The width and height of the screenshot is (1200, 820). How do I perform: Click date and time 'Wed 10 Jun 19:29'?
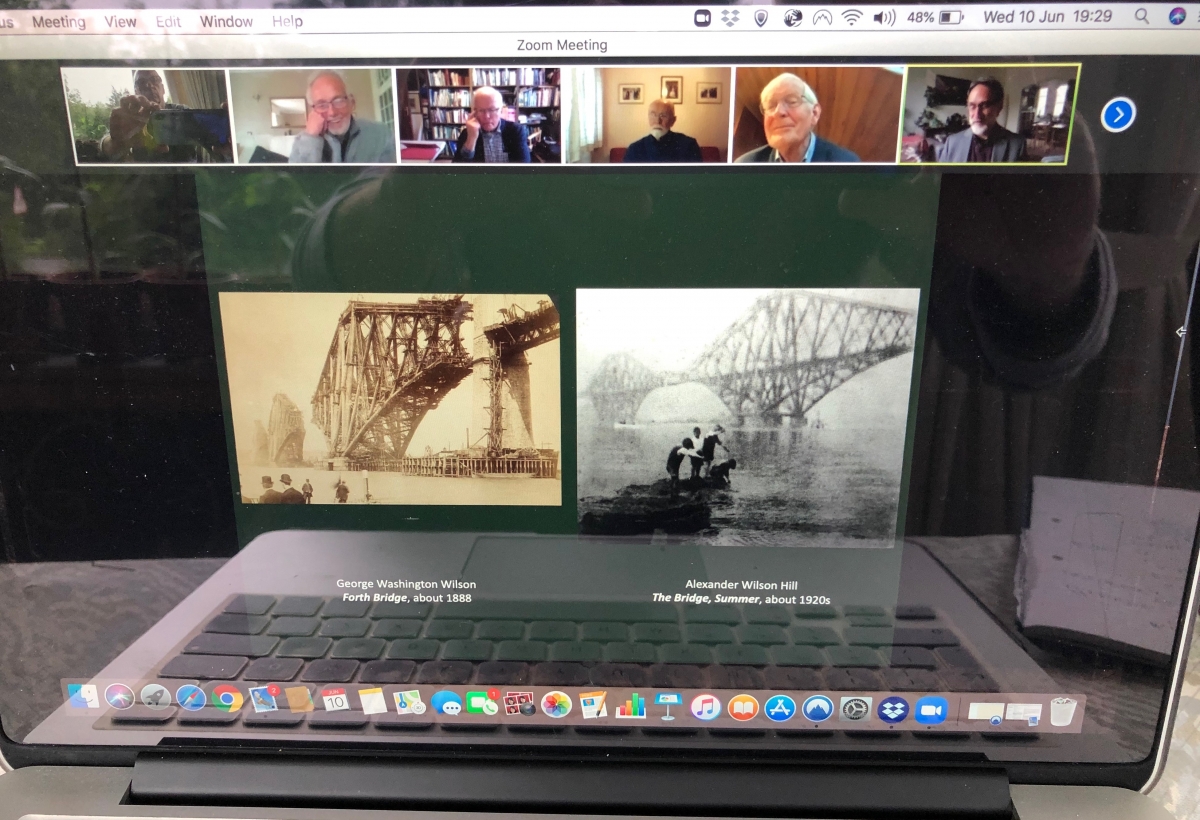tap(1048, 17)
